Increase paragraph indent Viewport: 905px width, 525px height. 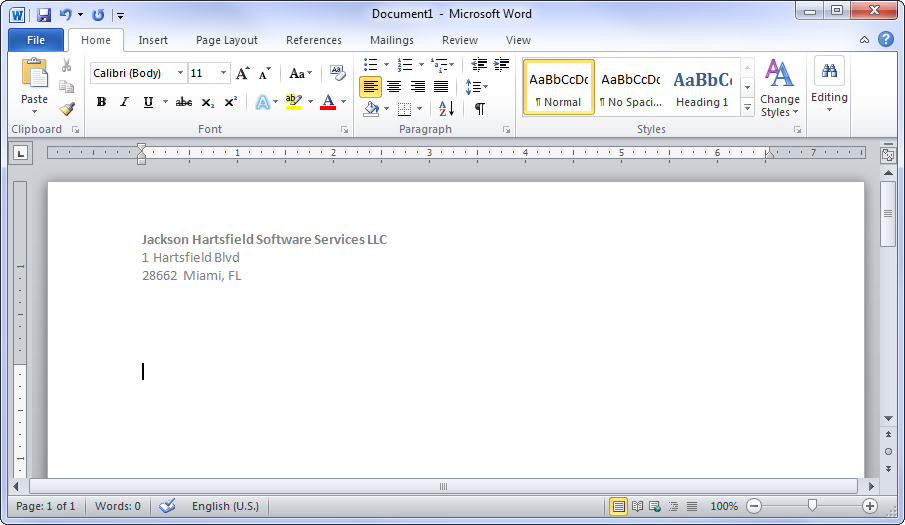502,64
